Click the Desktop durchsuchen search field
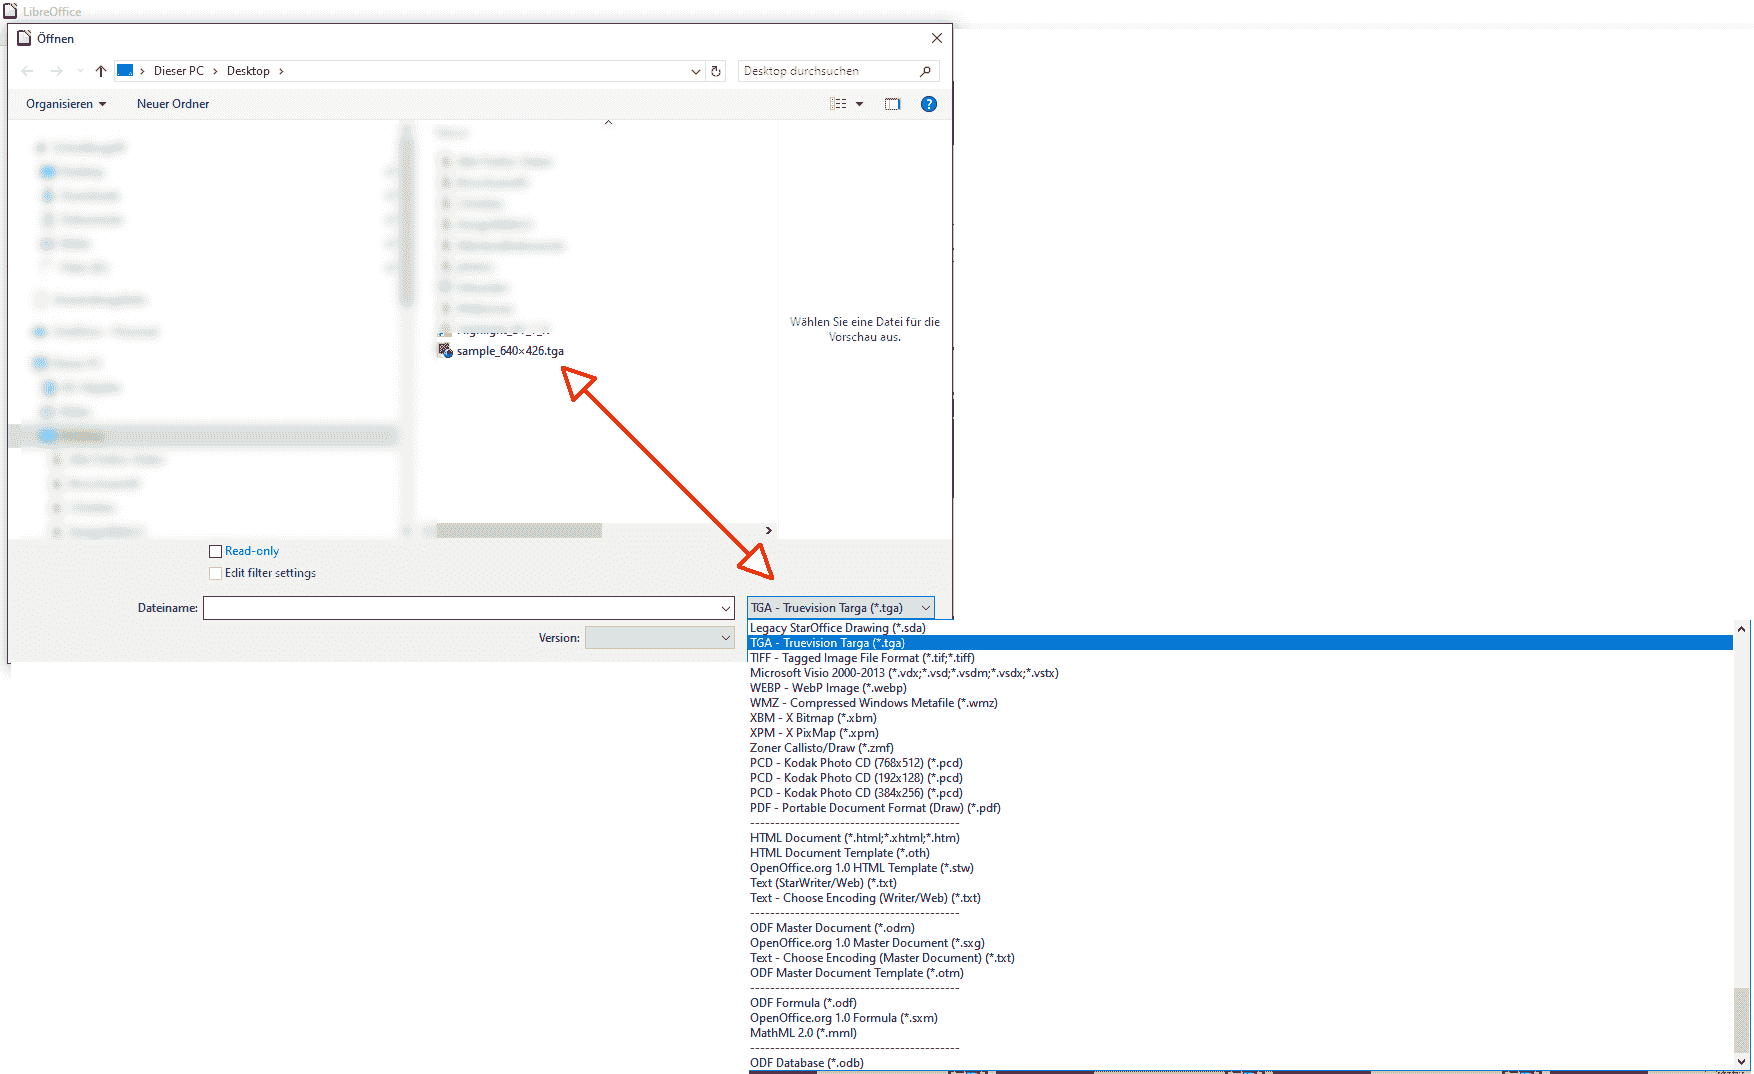1754x1074 pixels. point(826,71)
